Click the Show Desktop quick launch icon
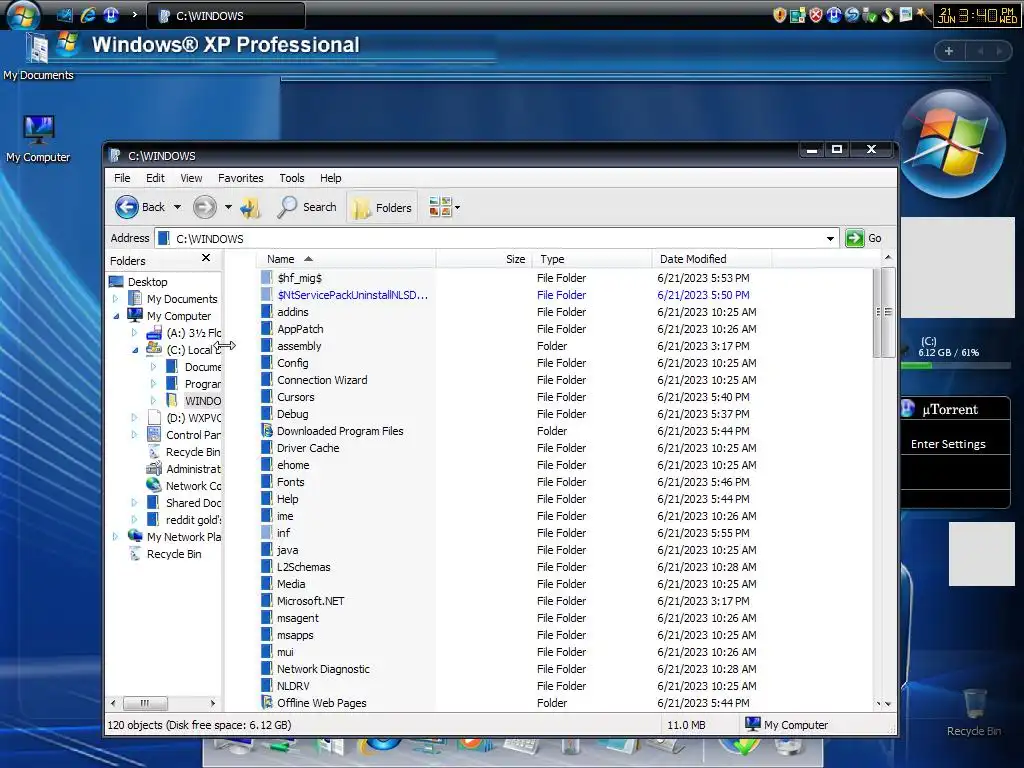This screenshot has width=1024, height=768. point(65,15)
